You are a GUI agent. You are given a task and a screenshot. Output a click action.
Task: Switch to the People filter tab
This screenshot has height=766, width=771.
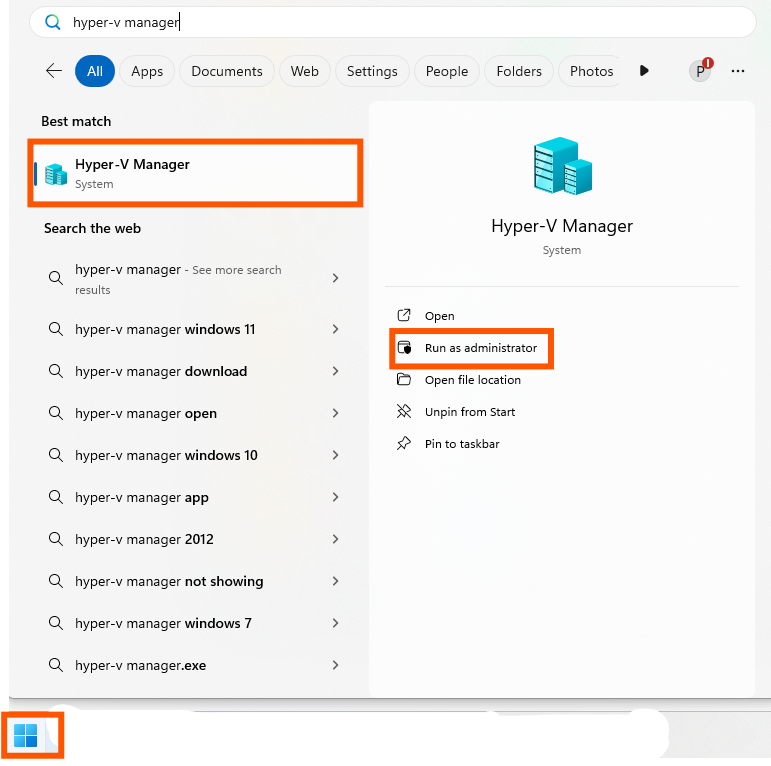pyautogui.click(x=446, y=71)
